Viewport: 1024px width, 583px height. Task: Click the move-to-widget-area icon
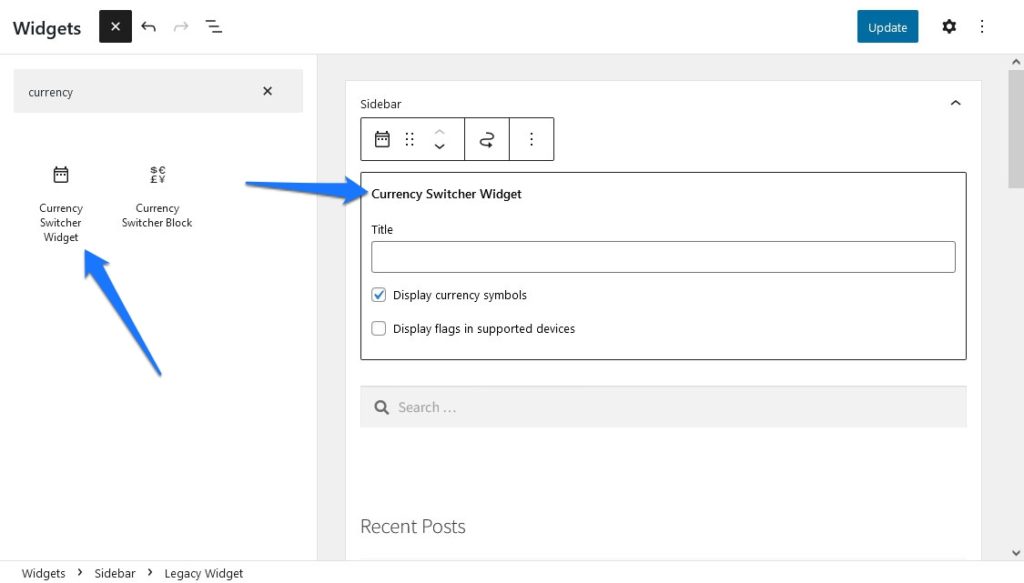[x=487, y=139]
